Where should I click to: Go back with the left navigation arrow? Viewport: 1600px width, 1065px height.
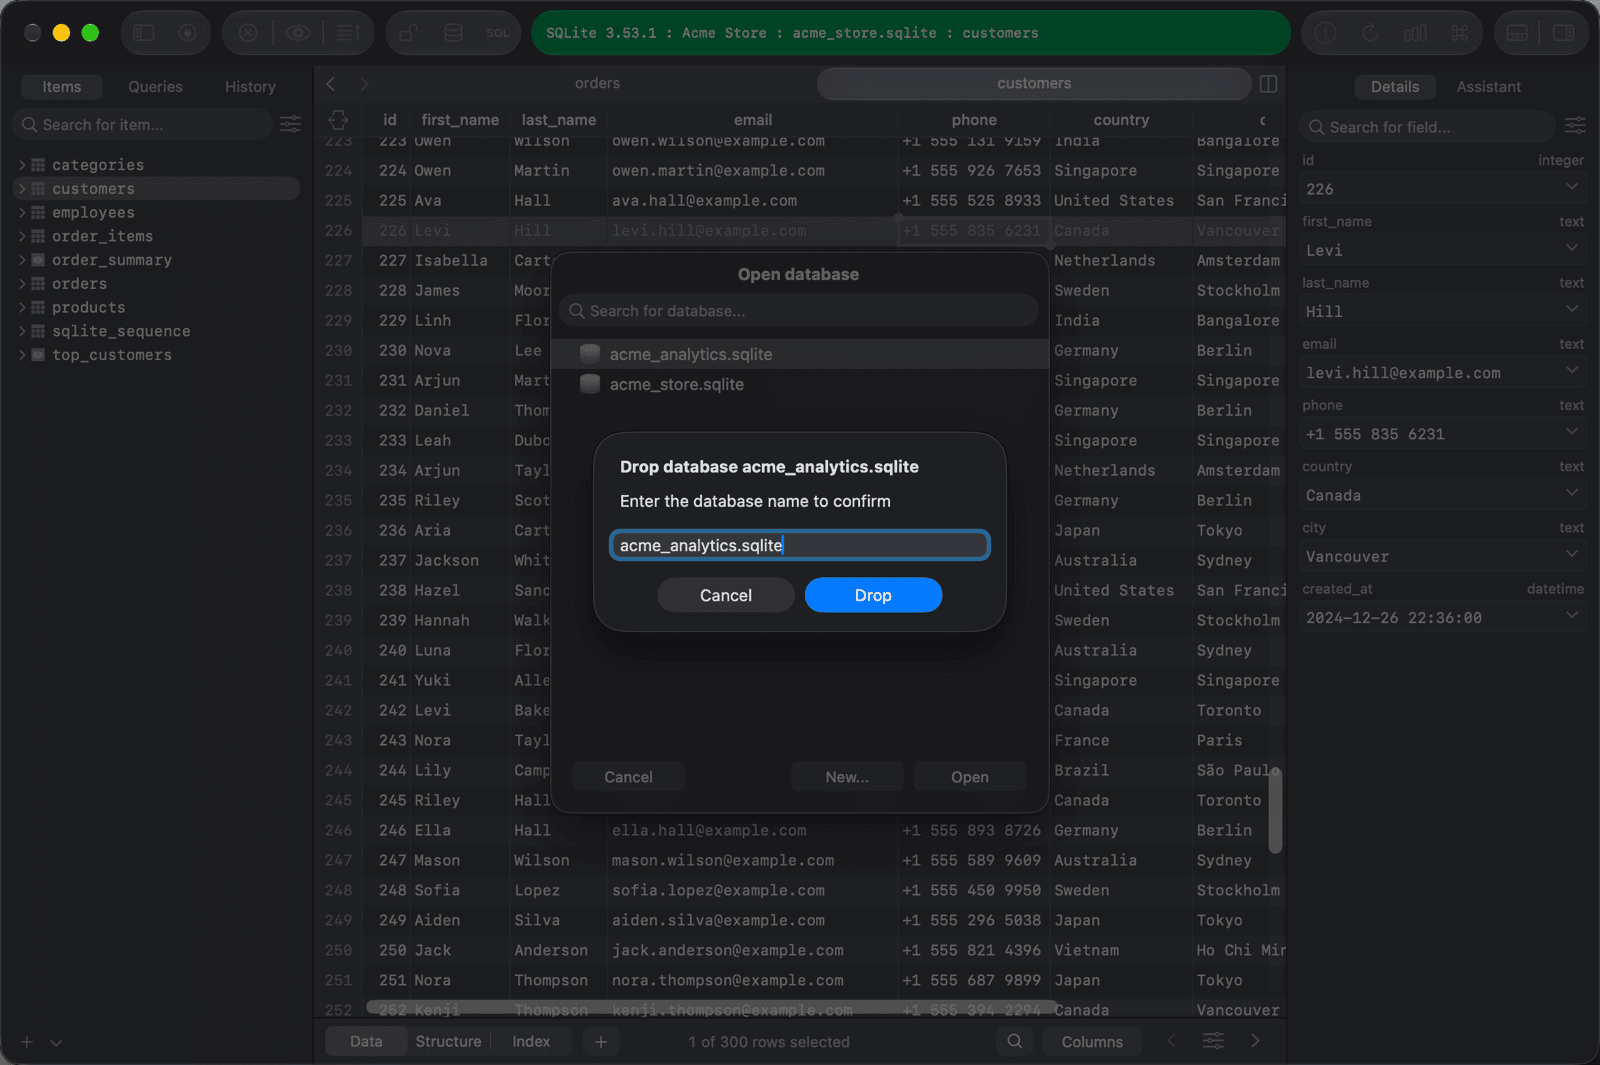[331, 84]
